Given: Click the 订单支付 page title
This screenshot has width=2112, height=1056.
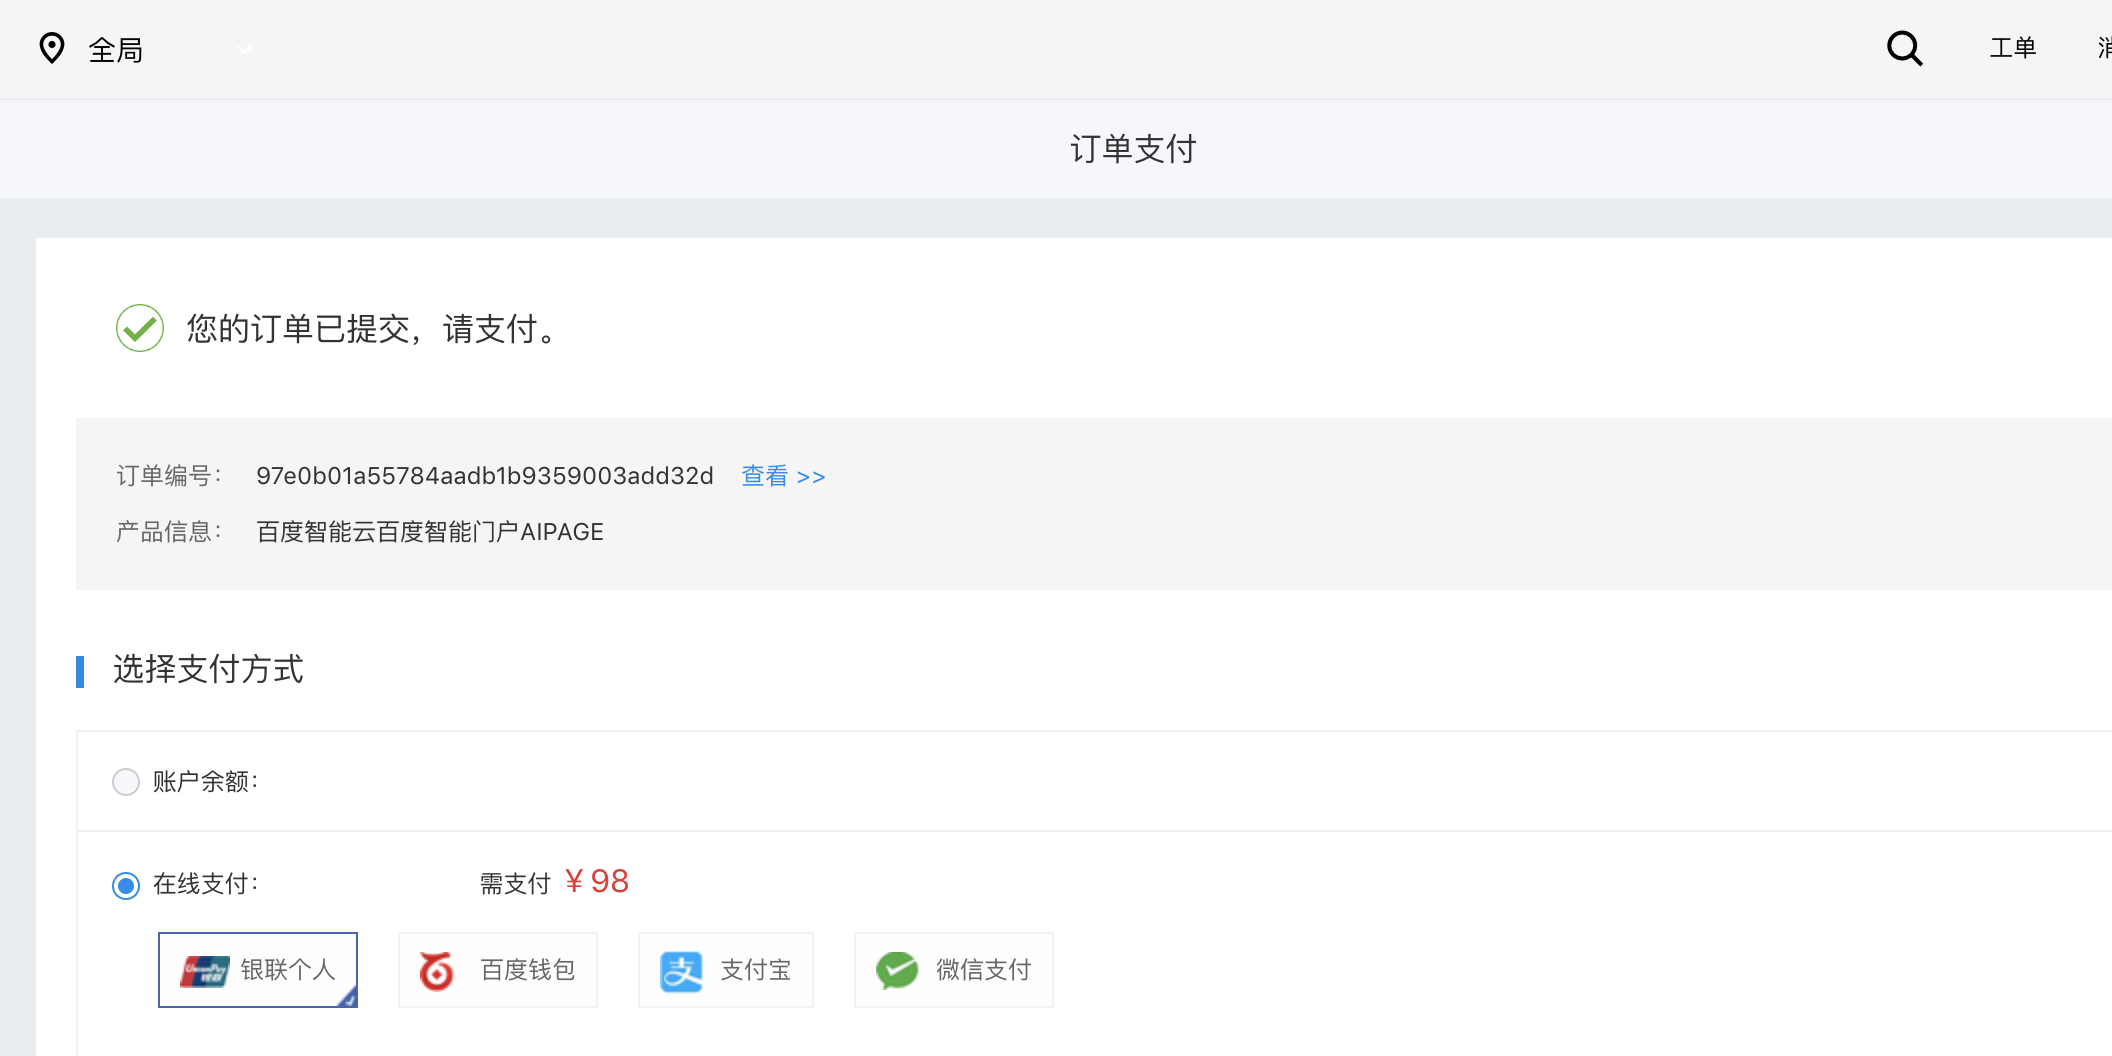Looking at the screenshot, I should (1133, 149).
